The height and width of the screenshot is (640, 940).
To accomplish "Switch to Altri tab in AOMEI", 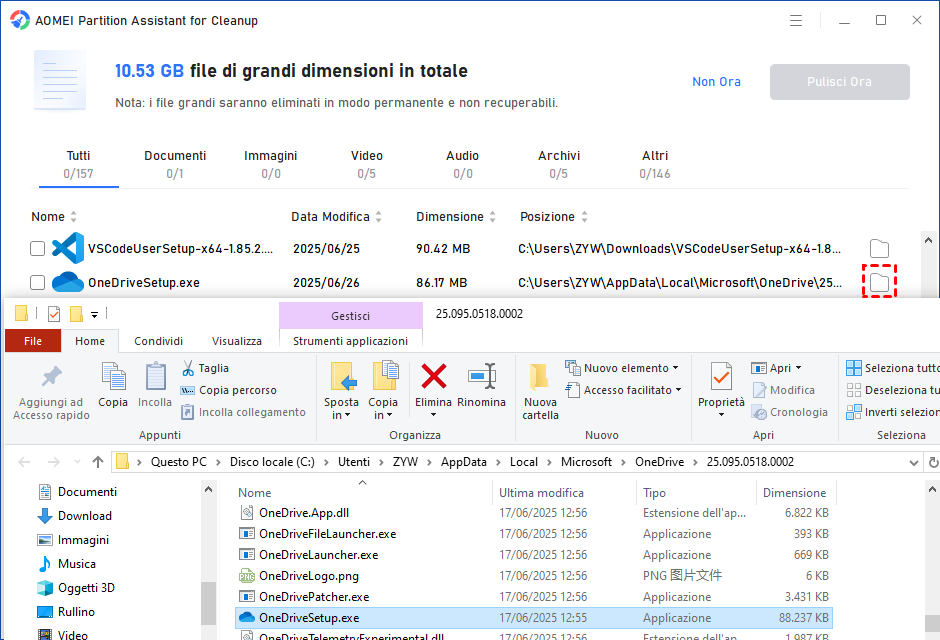I will (x=655, y=164).
